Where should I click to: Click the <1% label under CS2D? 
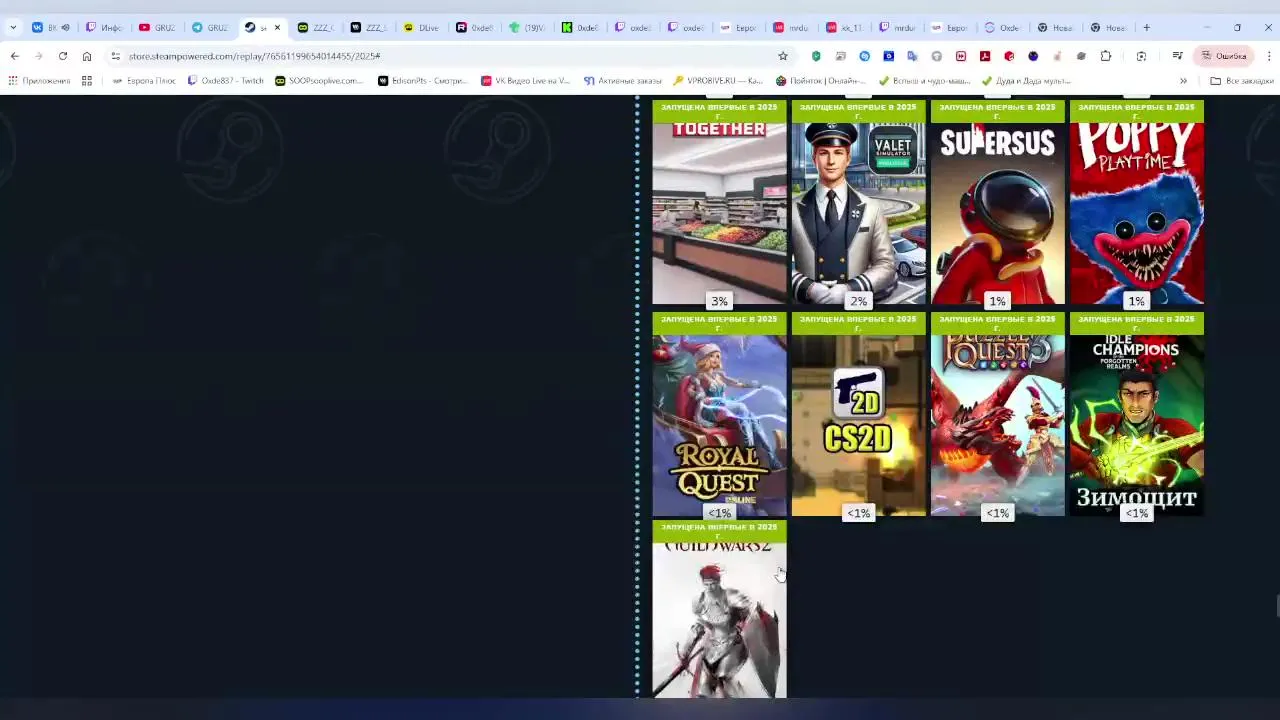tap(859, 513)
